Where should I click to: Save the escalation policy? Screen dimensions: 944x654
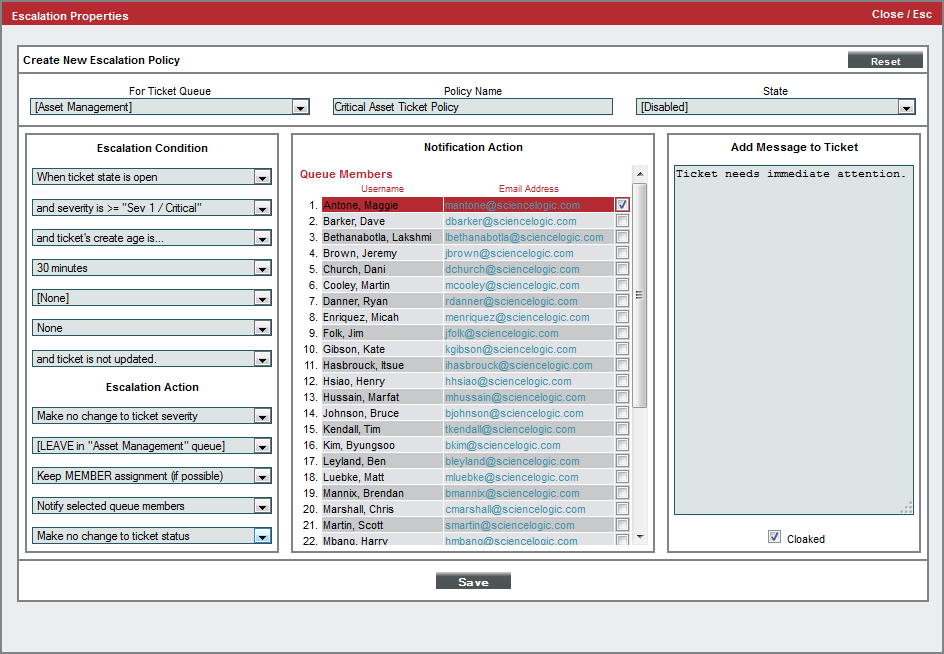pos(473,581)
